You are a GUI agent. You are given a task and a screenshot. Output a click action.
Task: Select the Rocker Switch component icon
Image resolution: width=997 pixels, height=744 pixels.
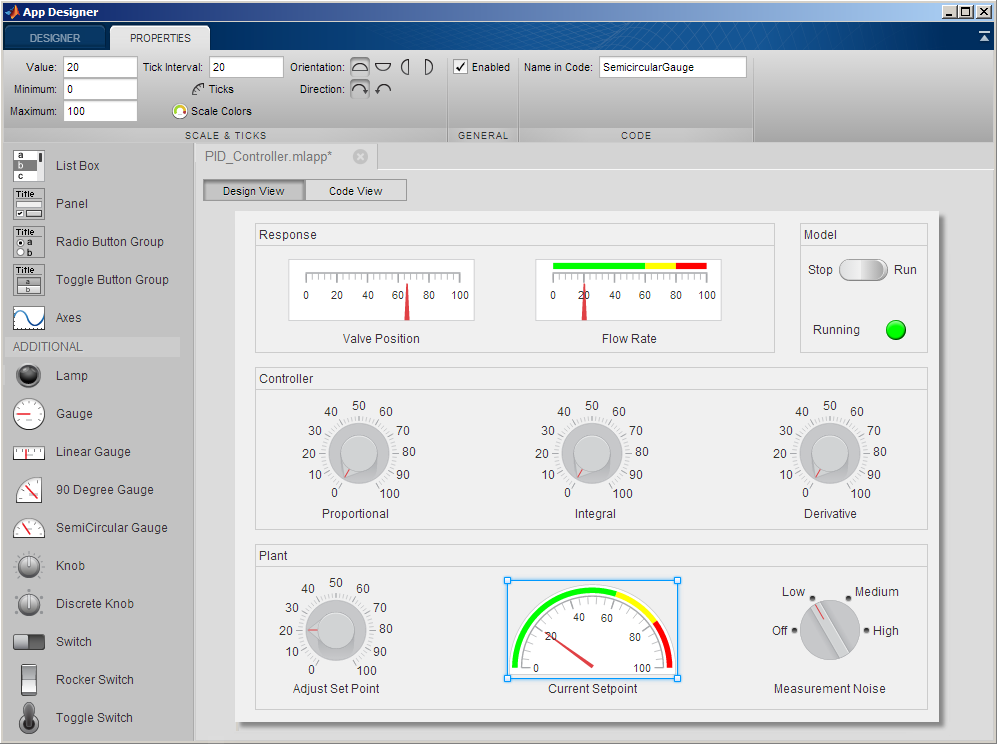29,680
